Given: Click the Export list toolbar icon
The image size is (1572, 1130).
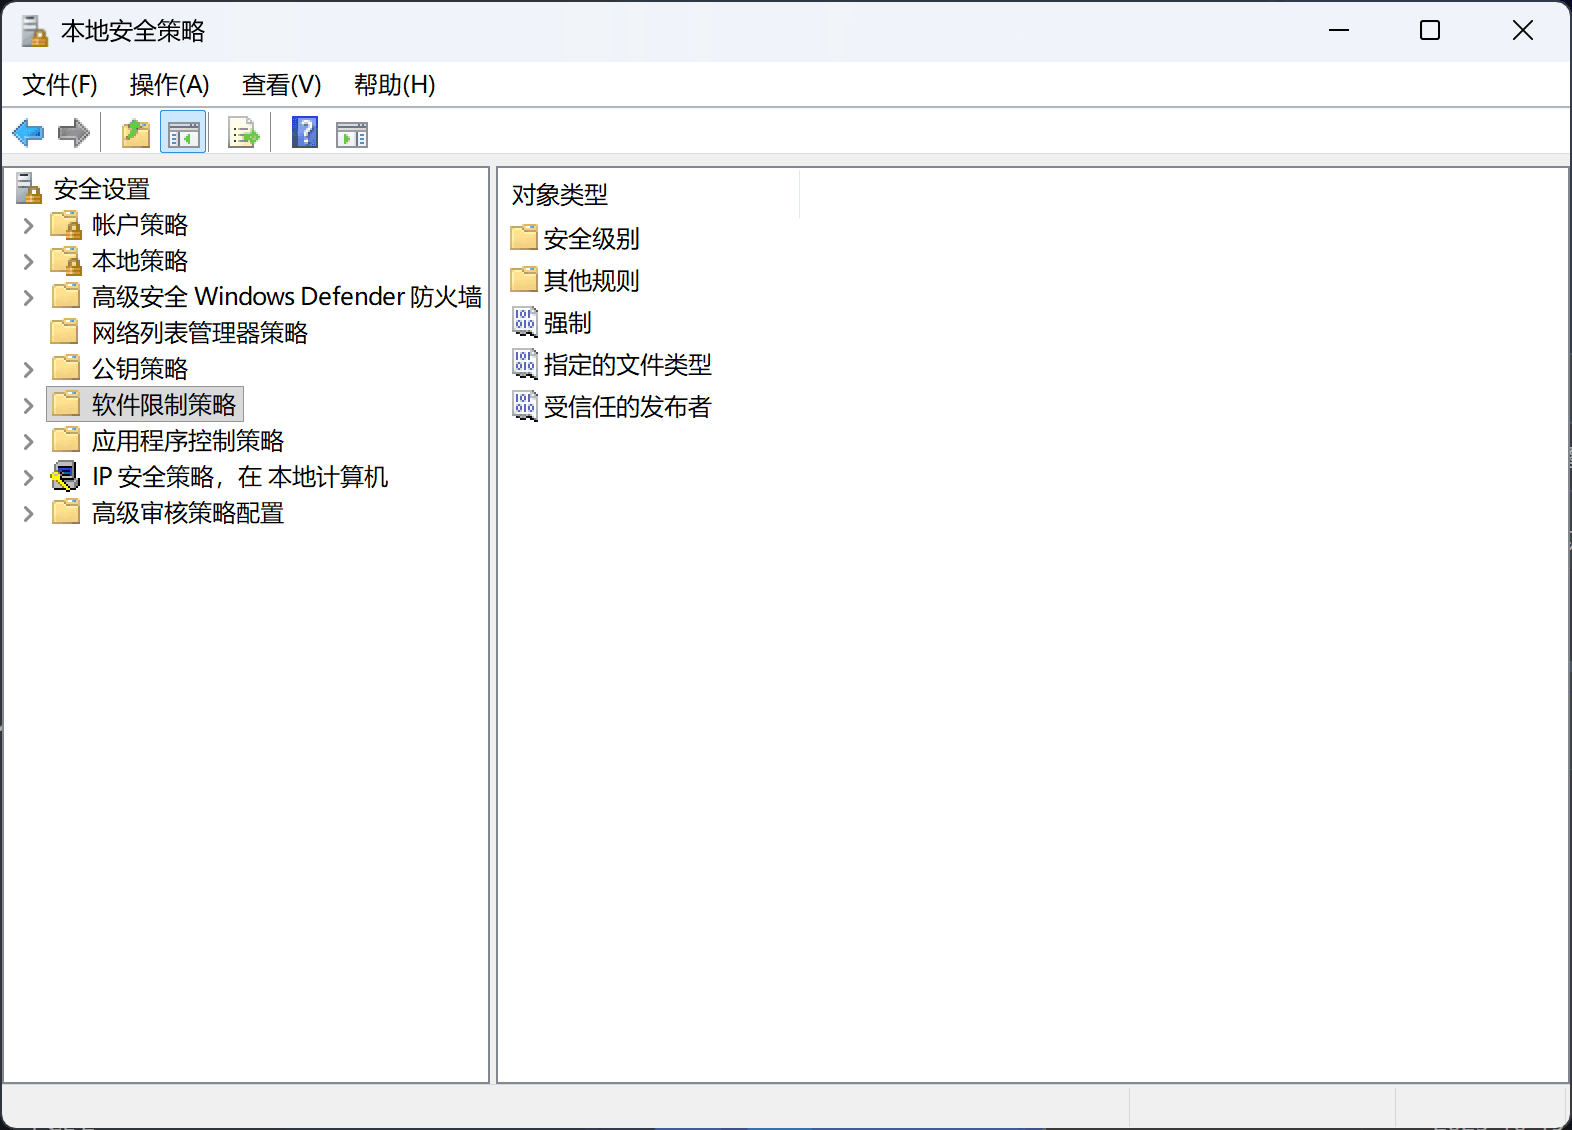Looking at the screenshot, I should pyautogui.click(x=243, y=133).
